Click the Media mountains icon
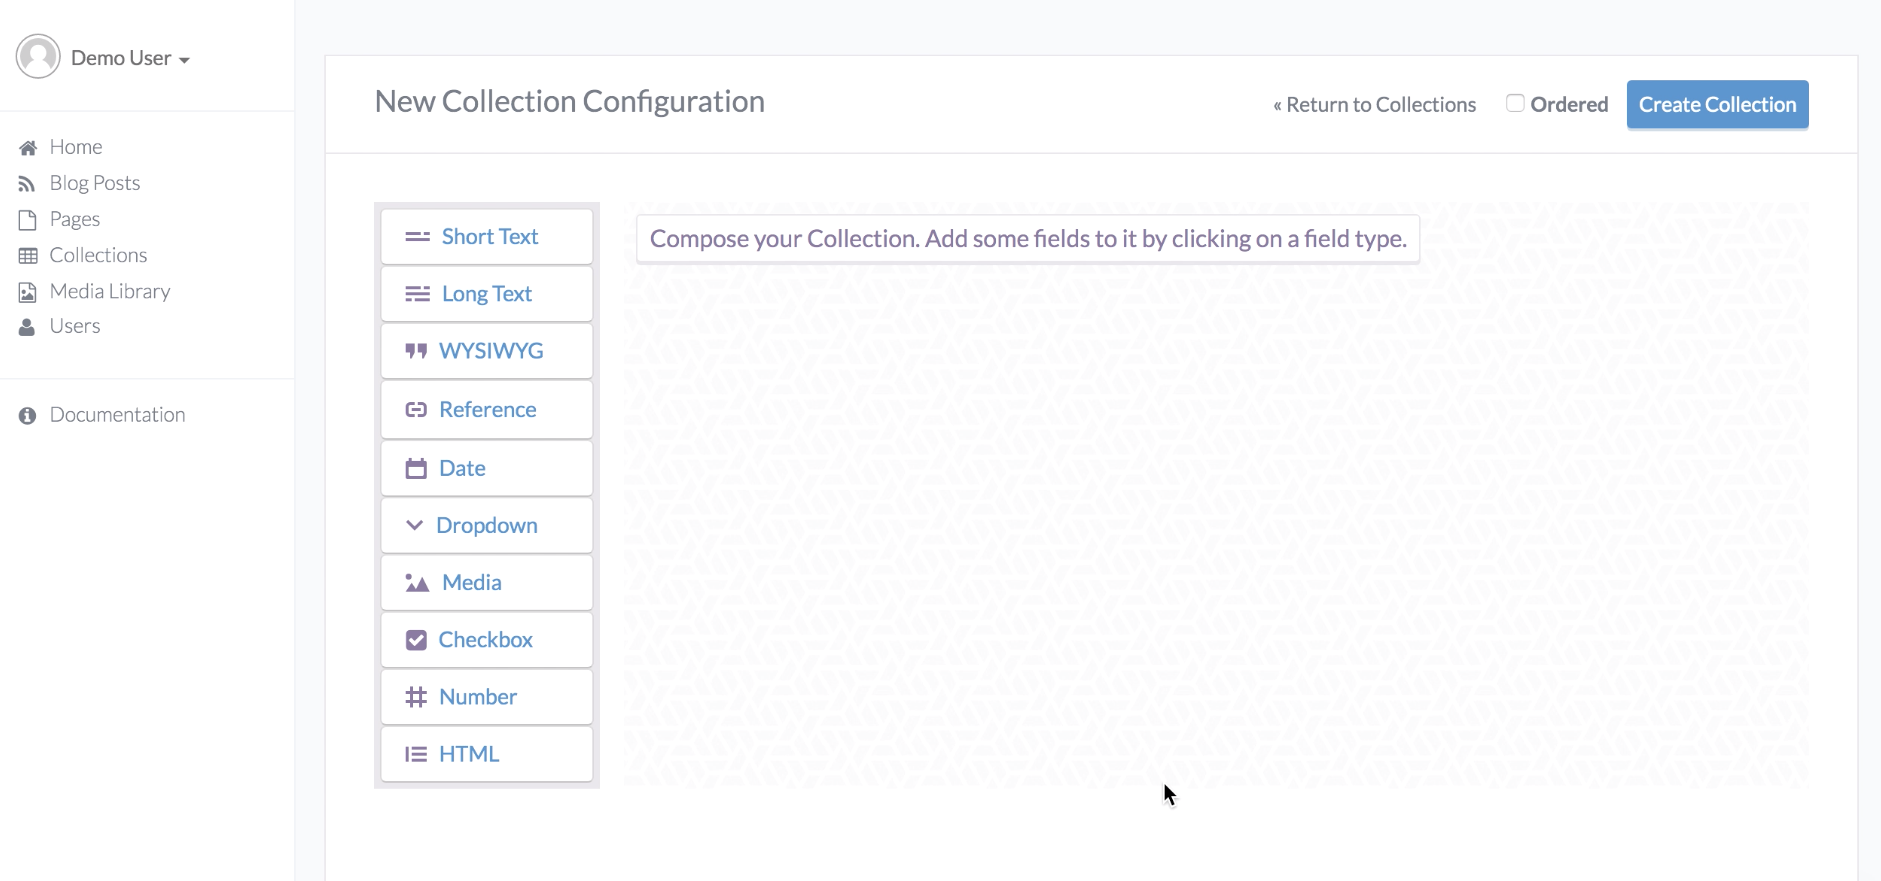The height and width of the screenshot is (881, 1881). [x=417, y=583]
